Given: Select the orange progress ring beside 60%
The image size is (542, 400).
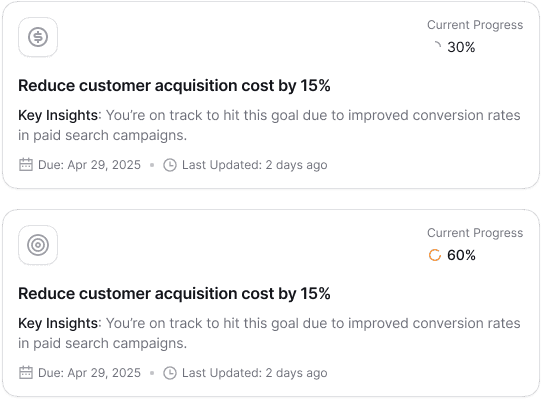Looking at the screenshot, I should [435, 255].
